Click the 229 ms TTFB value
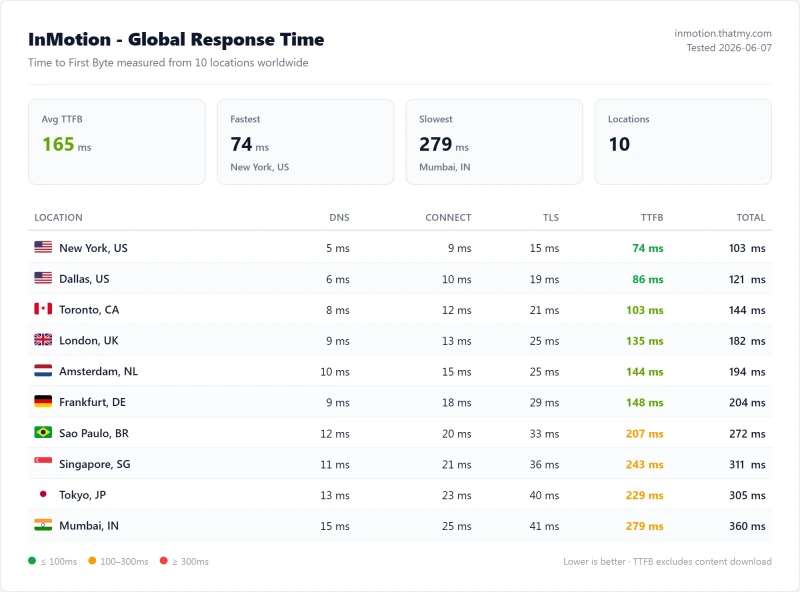 [645, 495]
